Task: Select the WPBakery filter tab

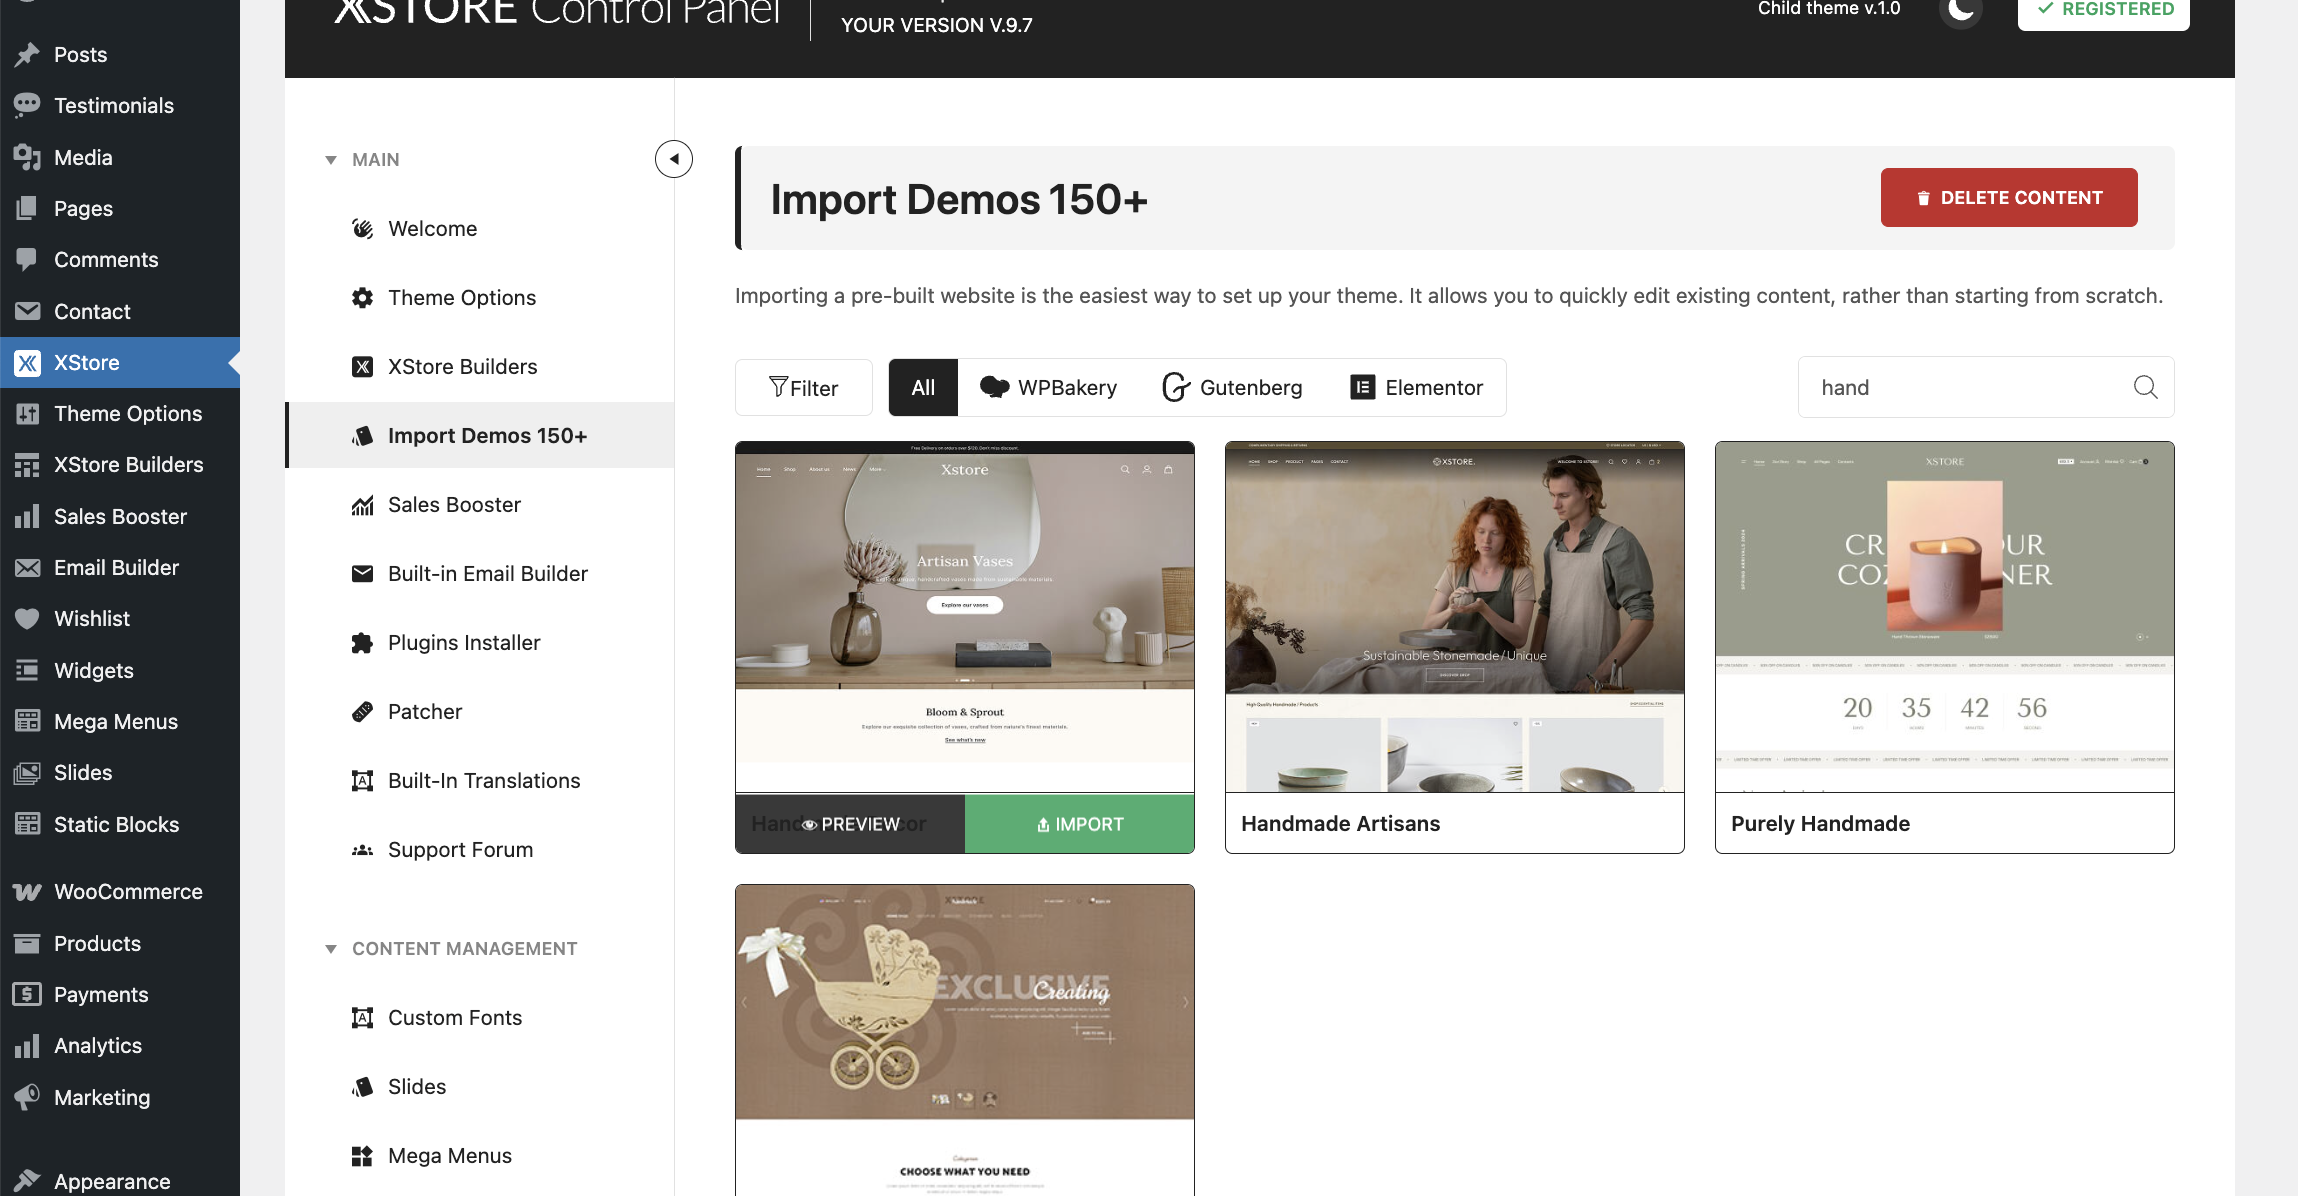Action: (x=1049, y=388)
